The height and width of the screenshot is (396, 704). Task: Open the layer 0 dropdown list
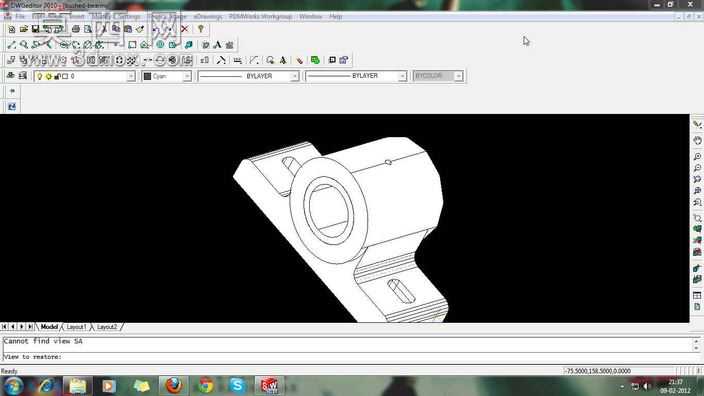pyautogui.click(x=131, y=76)
